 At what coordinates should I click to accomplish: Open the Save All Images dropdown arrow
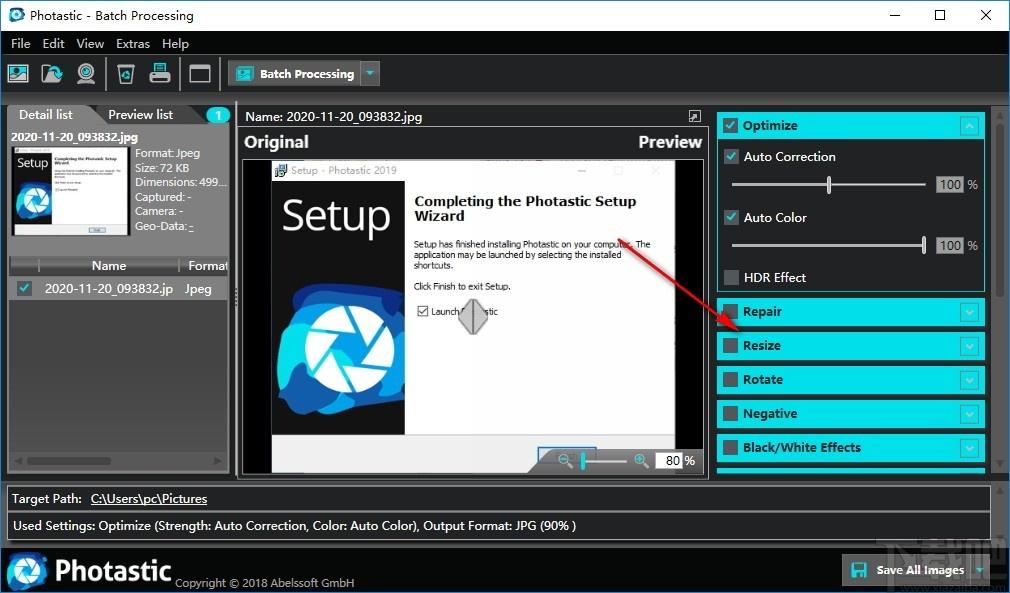click(980, 570)
